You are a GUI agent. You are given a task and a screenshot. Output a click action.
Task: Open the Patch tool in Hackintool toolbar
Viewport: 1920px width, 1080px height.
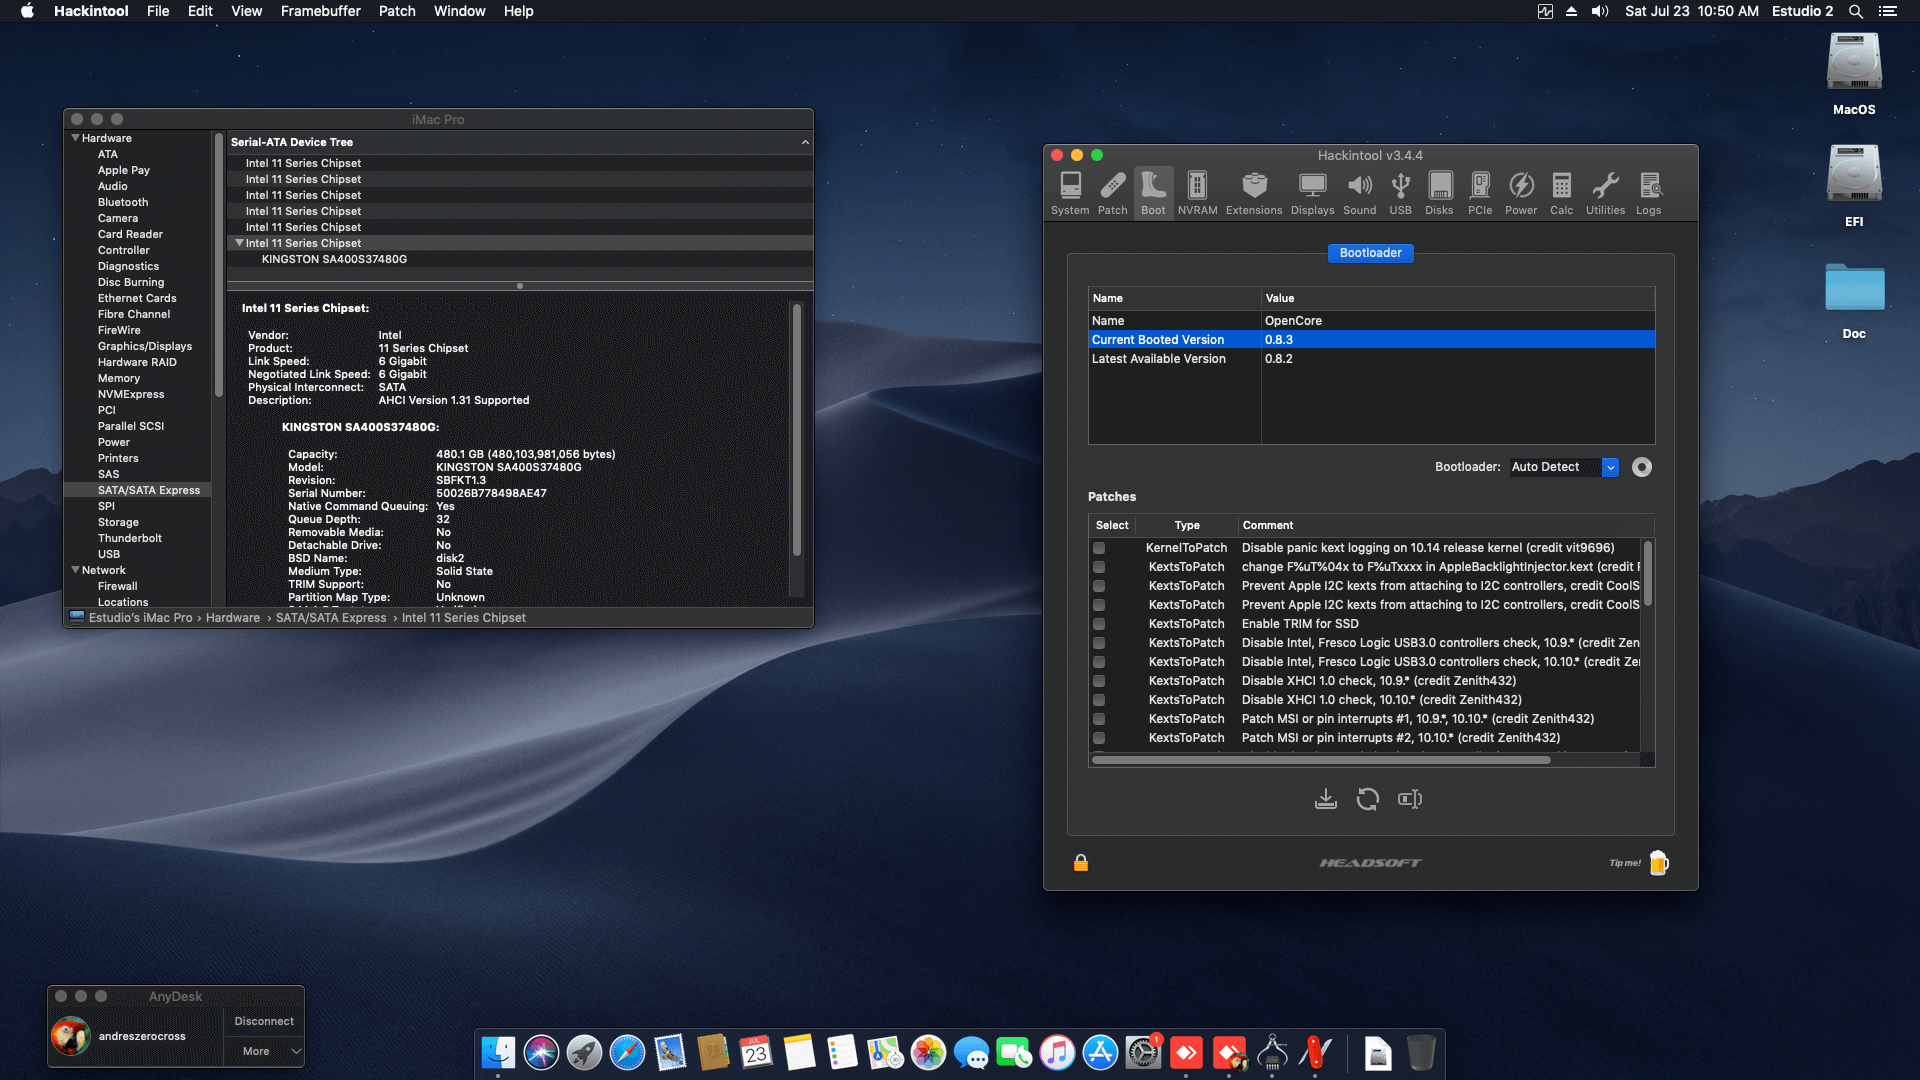[1112, 193]
